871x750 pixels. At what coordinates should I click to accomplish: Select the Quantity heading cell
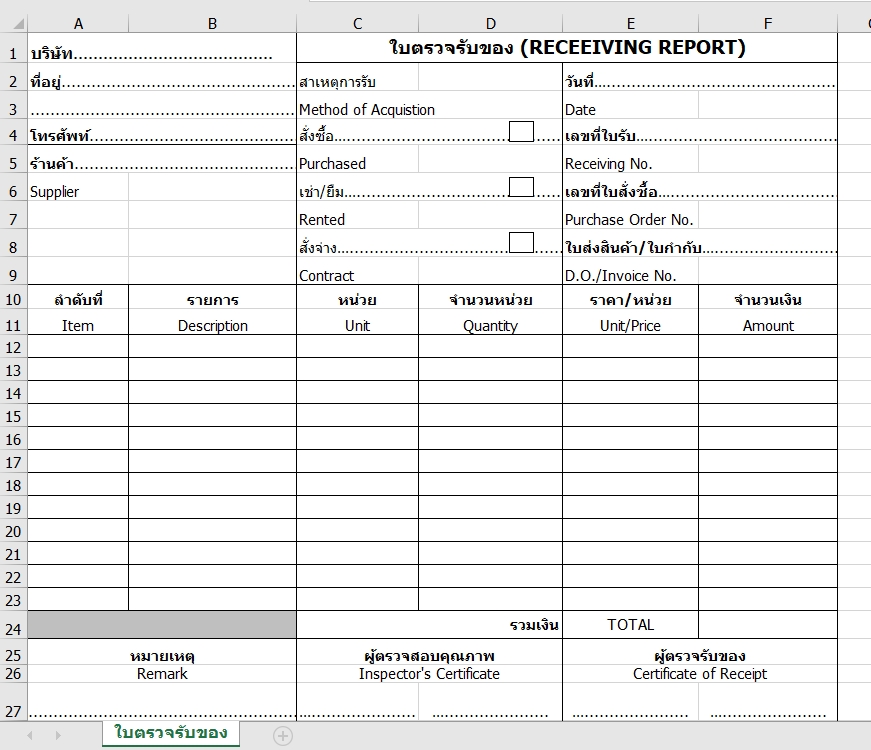[x=490, y=324]
